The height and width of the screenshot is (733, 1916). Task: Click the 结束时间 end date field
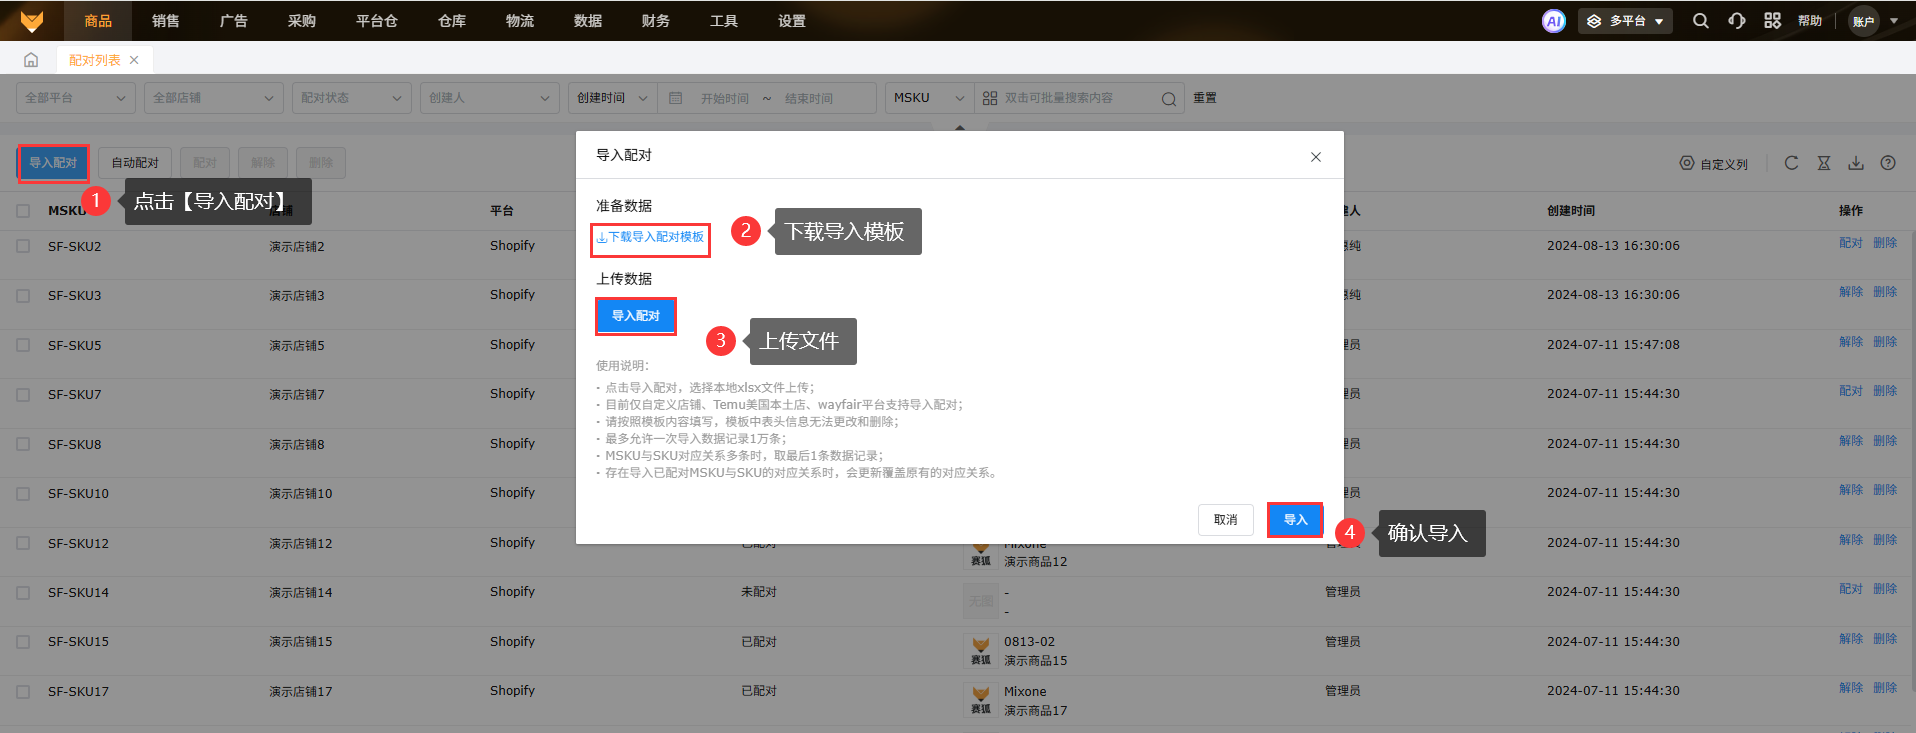[x=809, y=99]
